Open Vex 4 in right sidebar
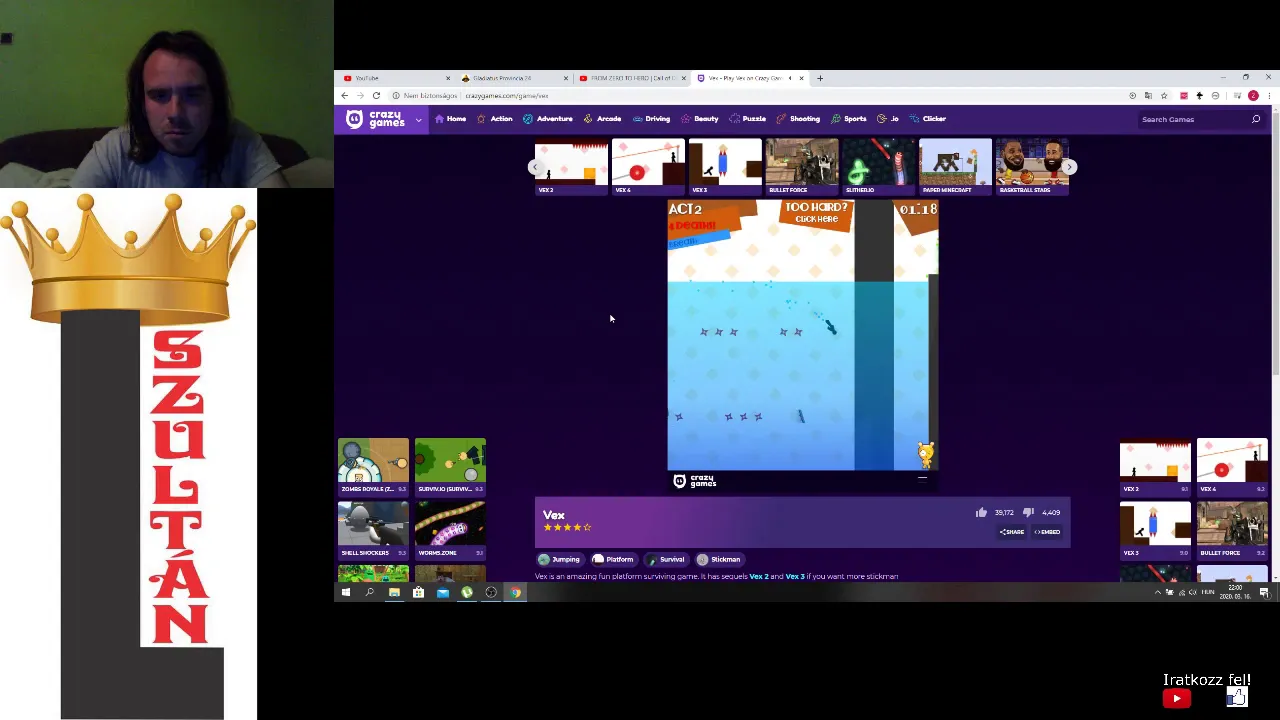 (x=1232, y=466)
